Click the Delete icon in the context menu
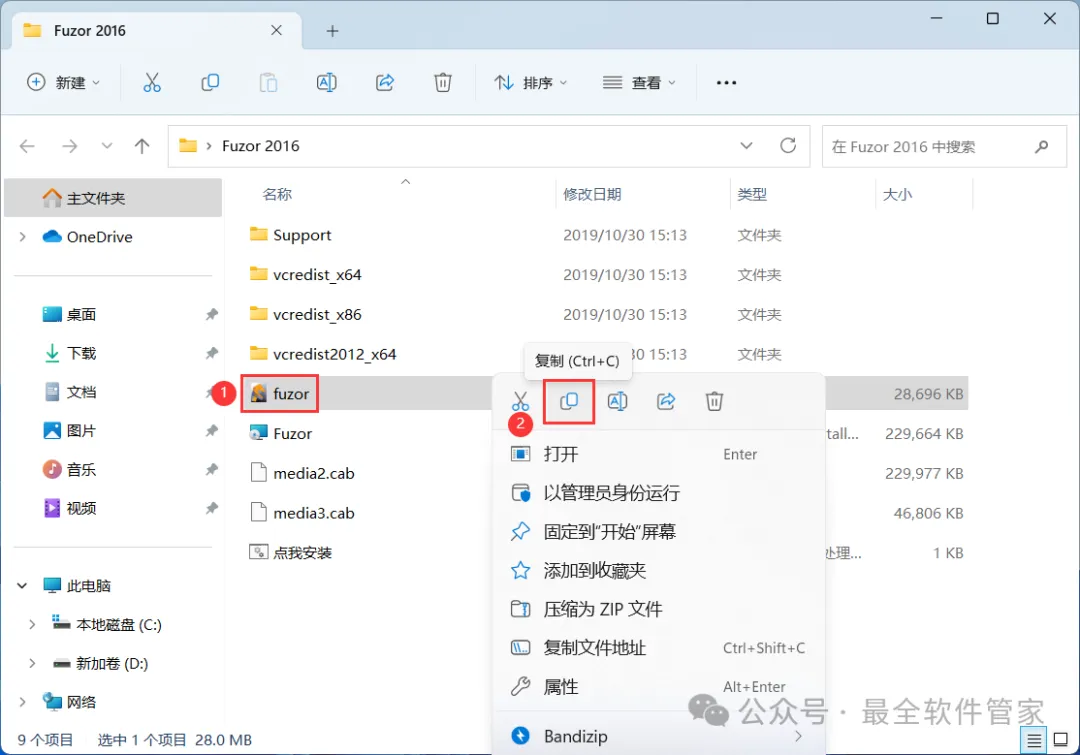Screen dimensions: 1080x755 coord(714,401)
